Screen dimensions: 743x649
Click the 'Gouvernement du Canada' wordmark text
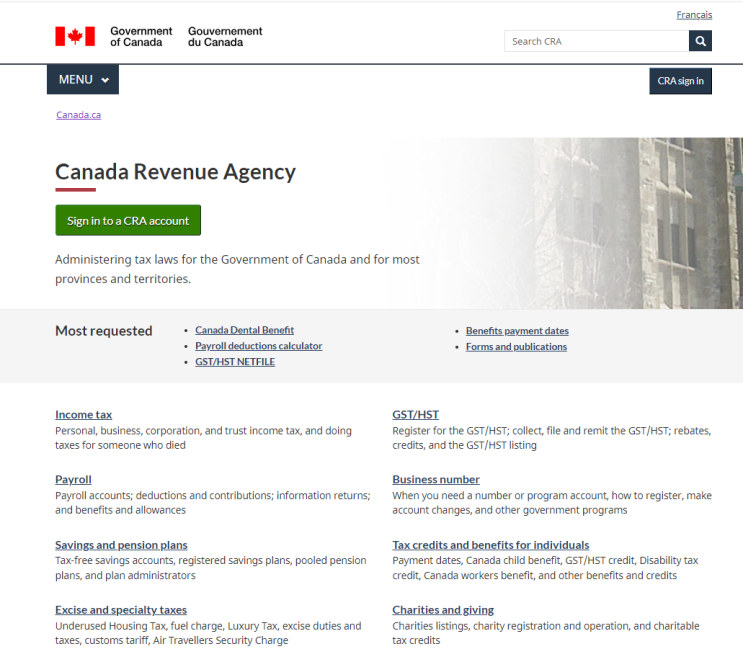[x=225, y=36]
